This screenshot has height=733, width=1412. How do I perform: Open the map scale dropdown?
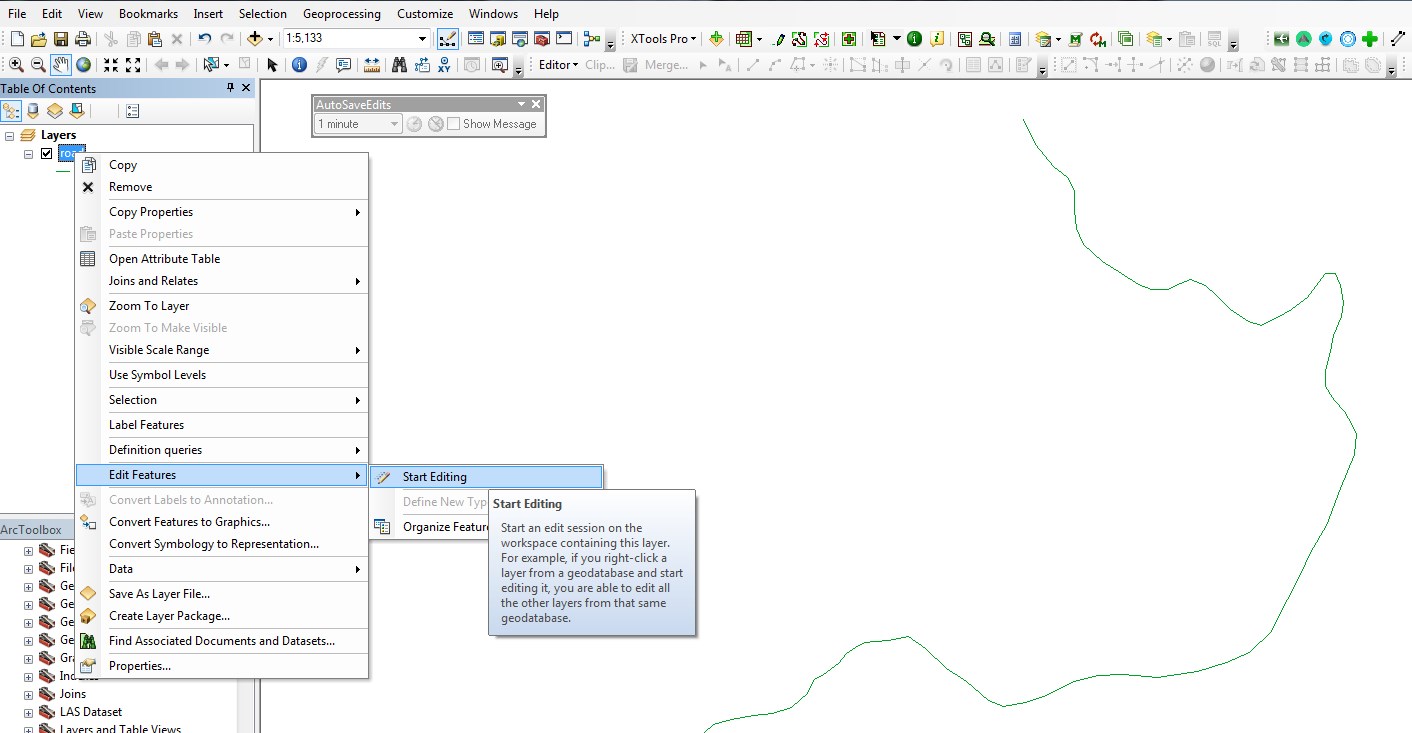pyautogui.click(x=422, y=39)
